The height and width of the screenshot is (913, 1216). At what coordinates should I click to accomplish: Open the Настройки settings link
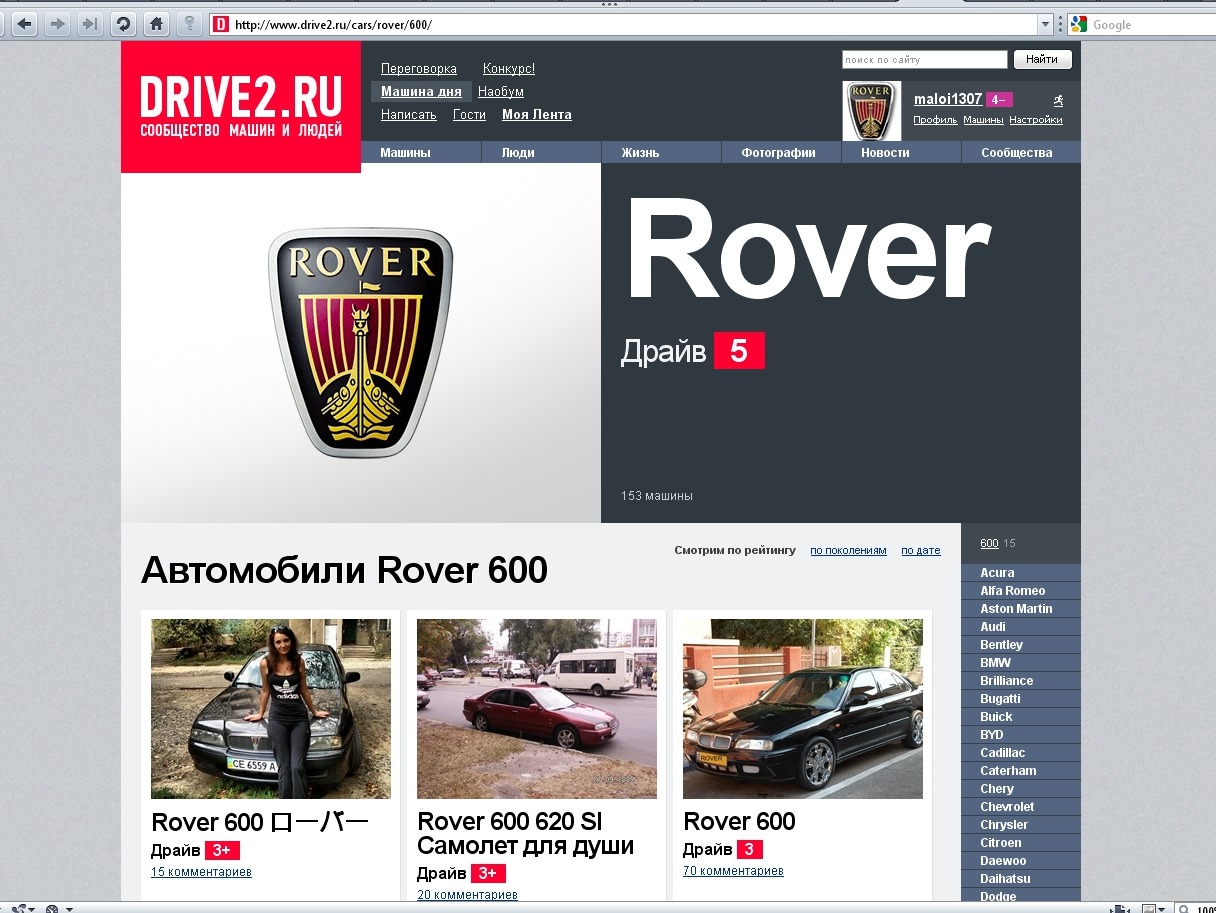[1036, 120]
